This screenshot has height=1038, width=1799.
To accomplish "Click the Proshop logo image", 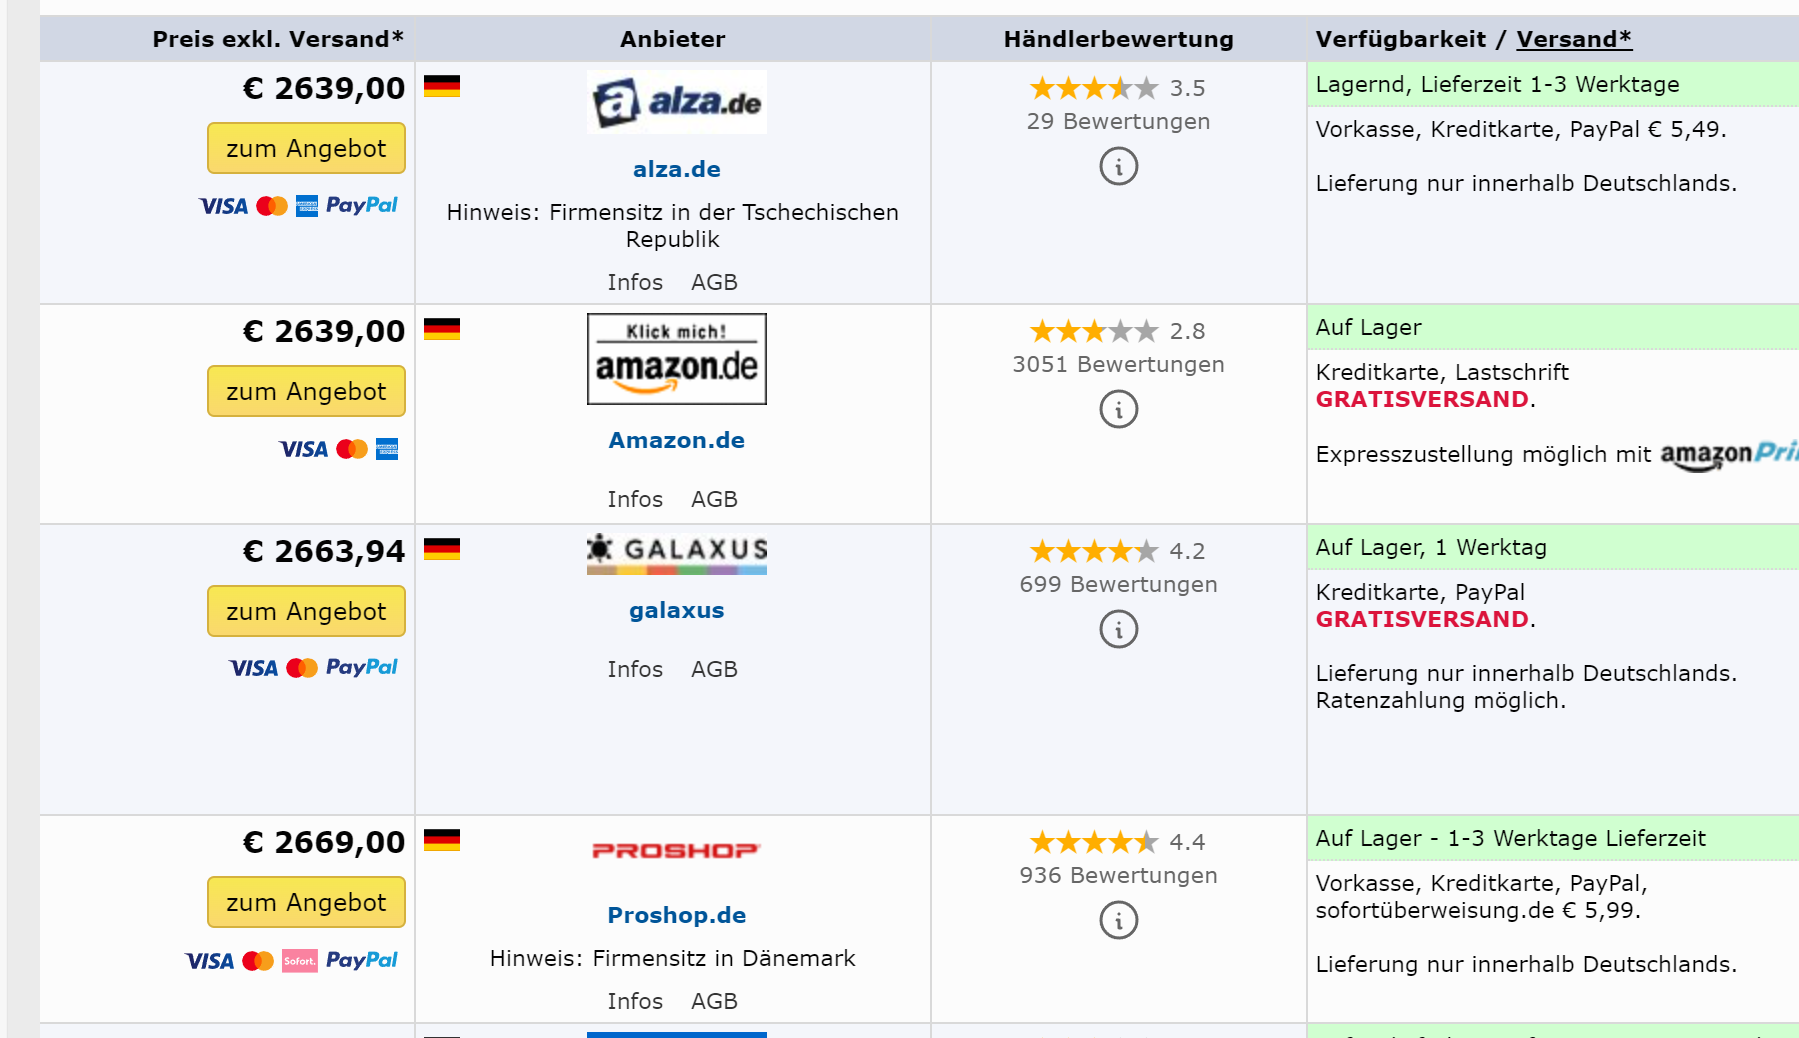I will tap(676, 850).
